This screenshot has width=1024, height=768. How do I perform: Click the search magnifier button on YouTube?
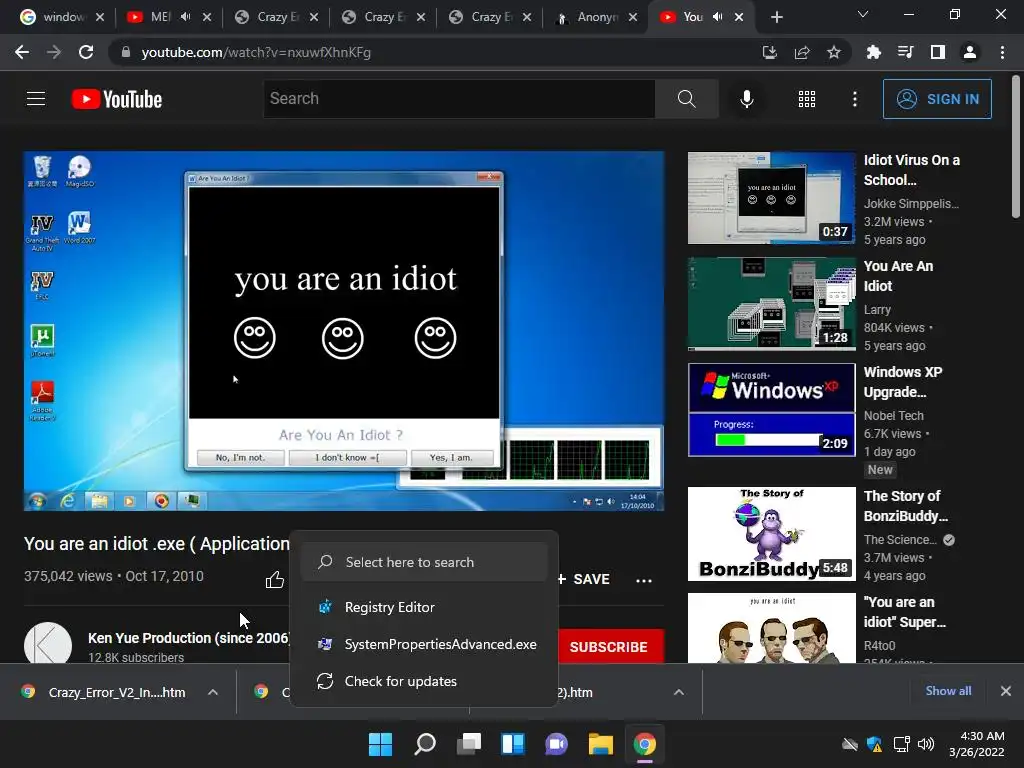coord(686,99)
